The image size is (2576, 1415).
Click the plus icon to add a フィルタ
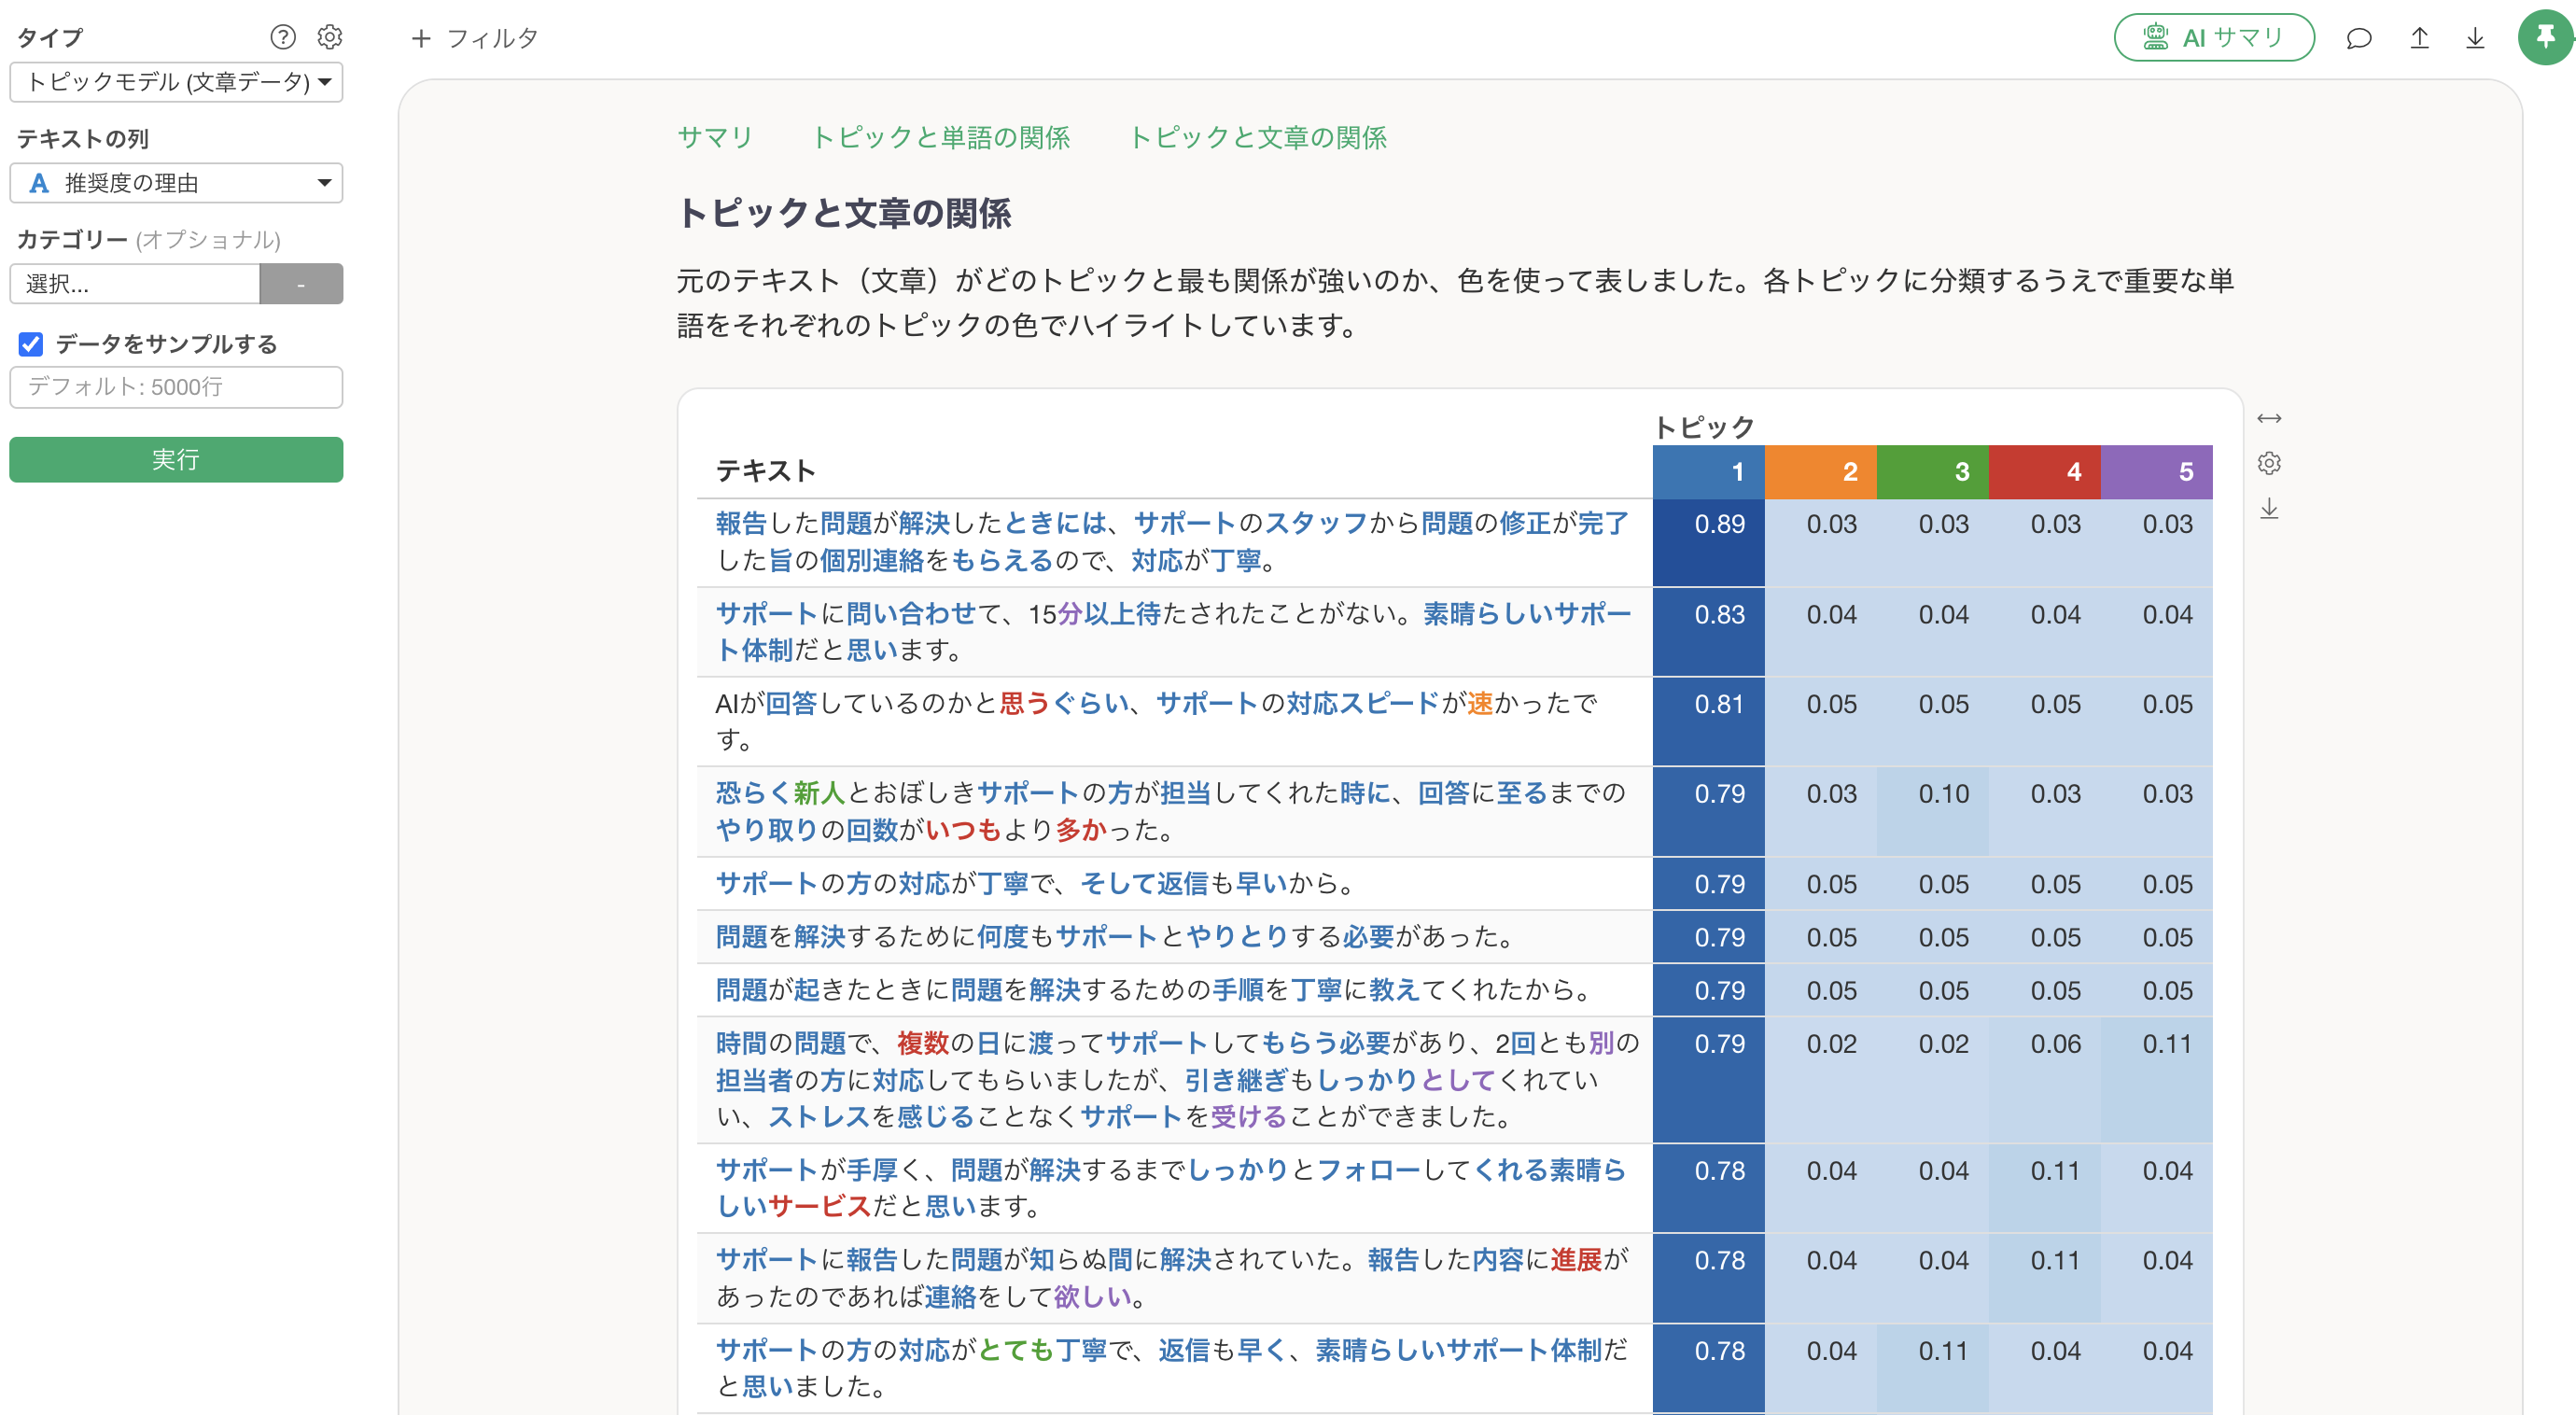421,38
